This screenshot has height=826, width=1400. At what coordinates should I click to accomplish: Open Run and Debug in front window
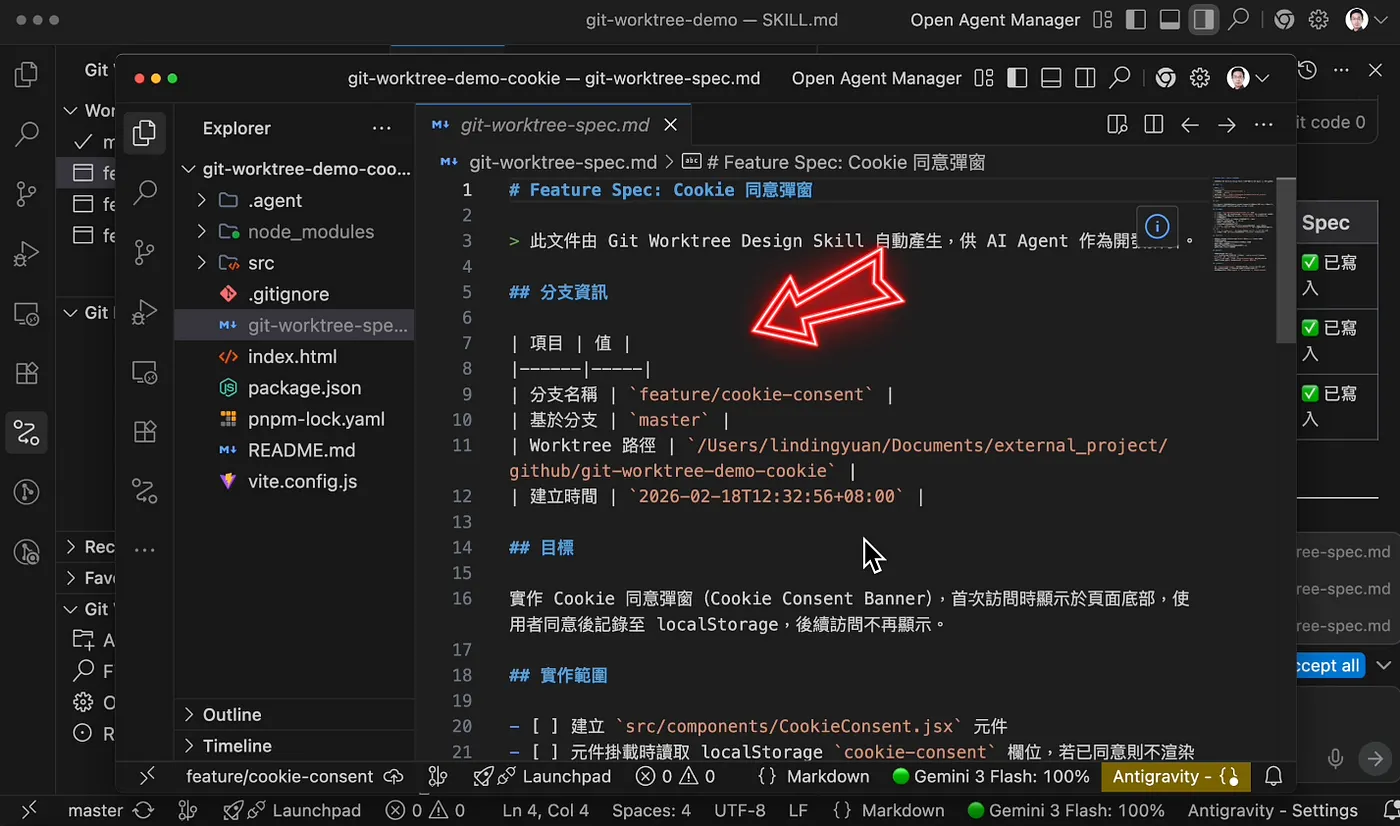145,311
